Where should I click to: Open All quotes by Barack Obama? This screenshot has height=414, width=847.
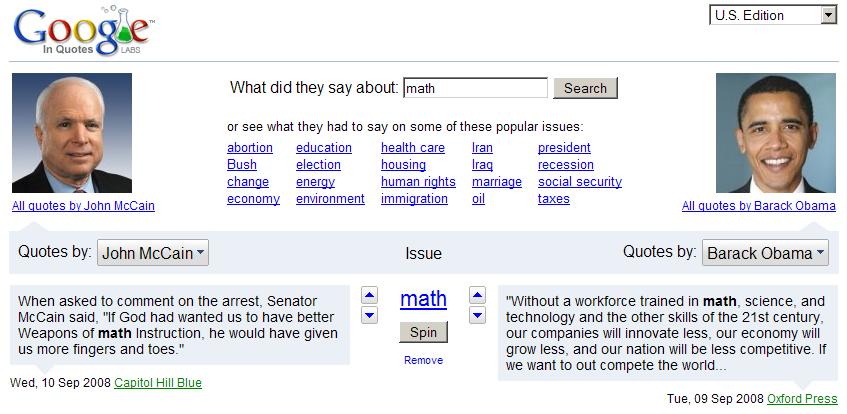tap(758, 206)
